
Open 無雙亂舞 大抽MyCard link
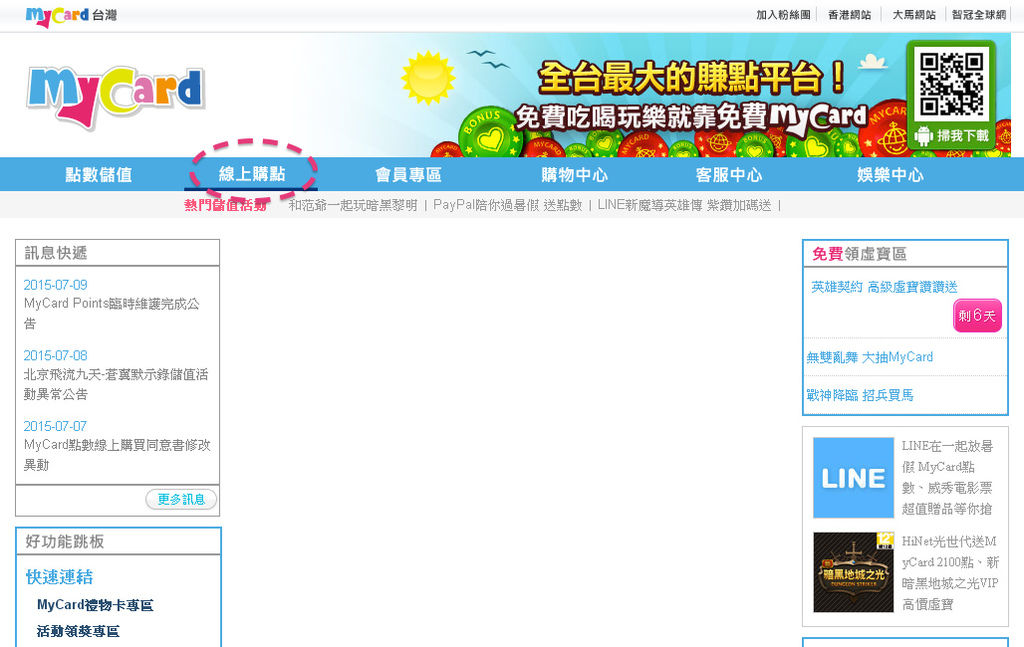tap(870, 357)
